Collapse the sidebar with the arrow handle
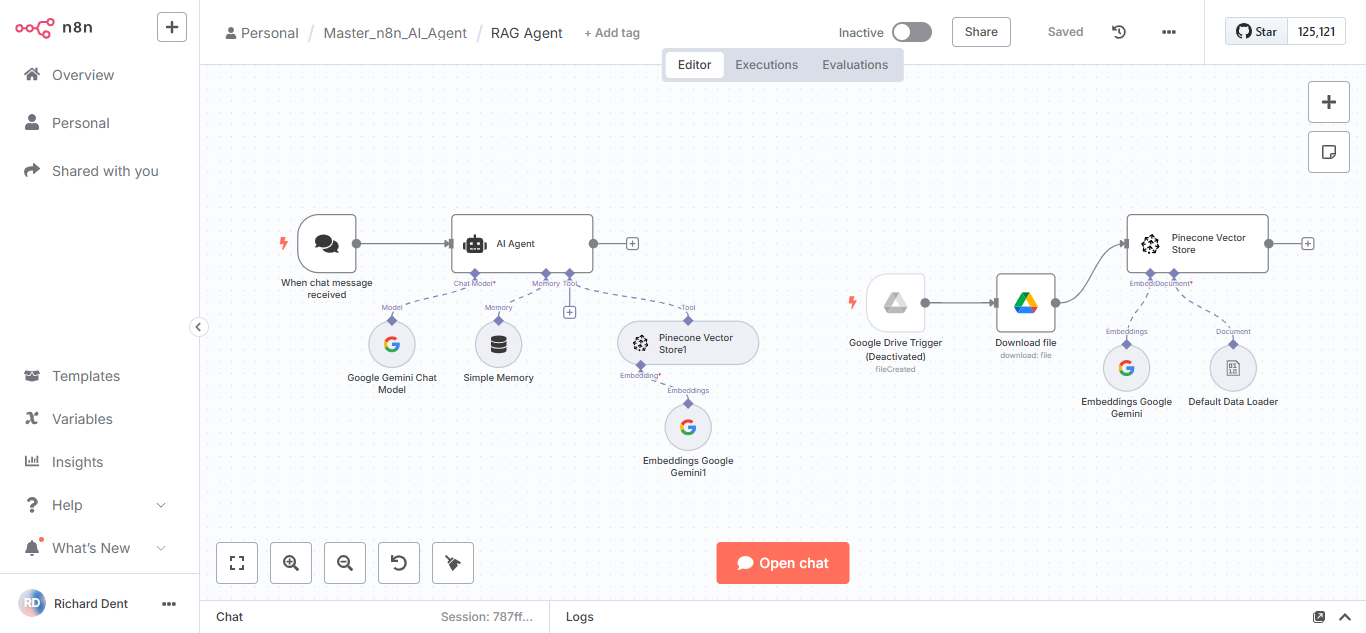The image size is (1366, 633). coord(199,327)
